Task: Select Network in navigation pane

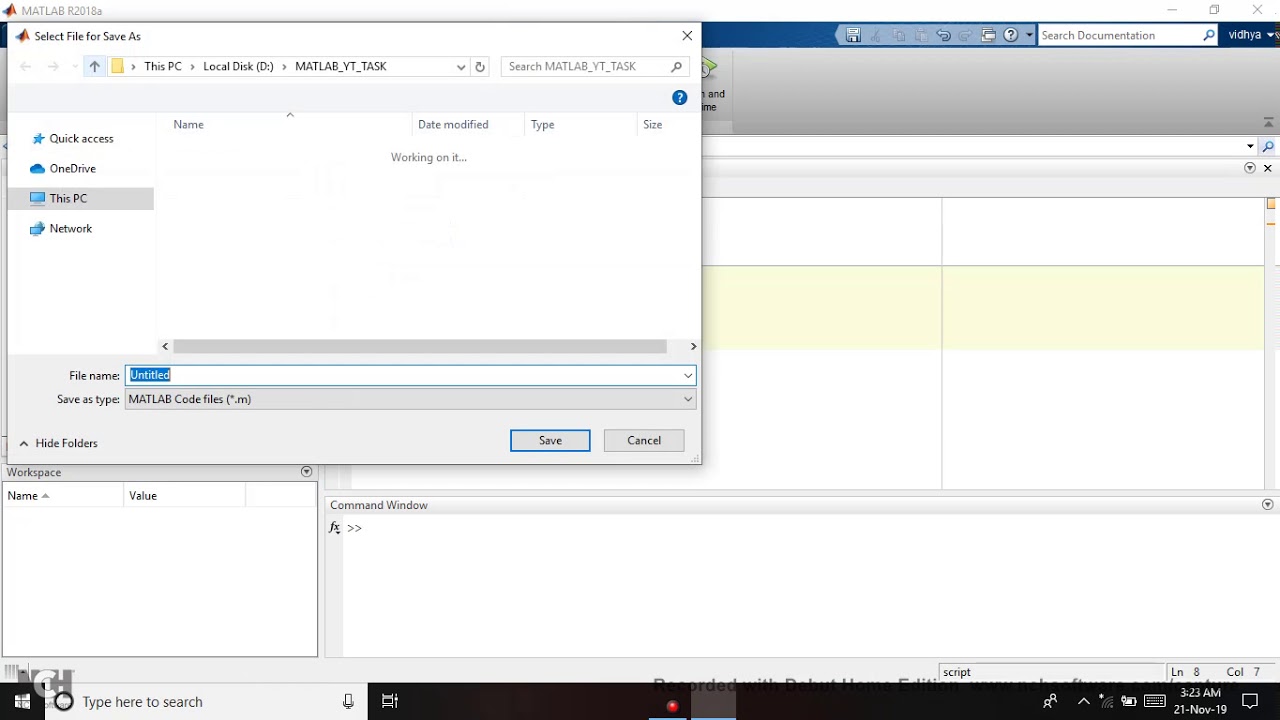Action: coord(61,229)
